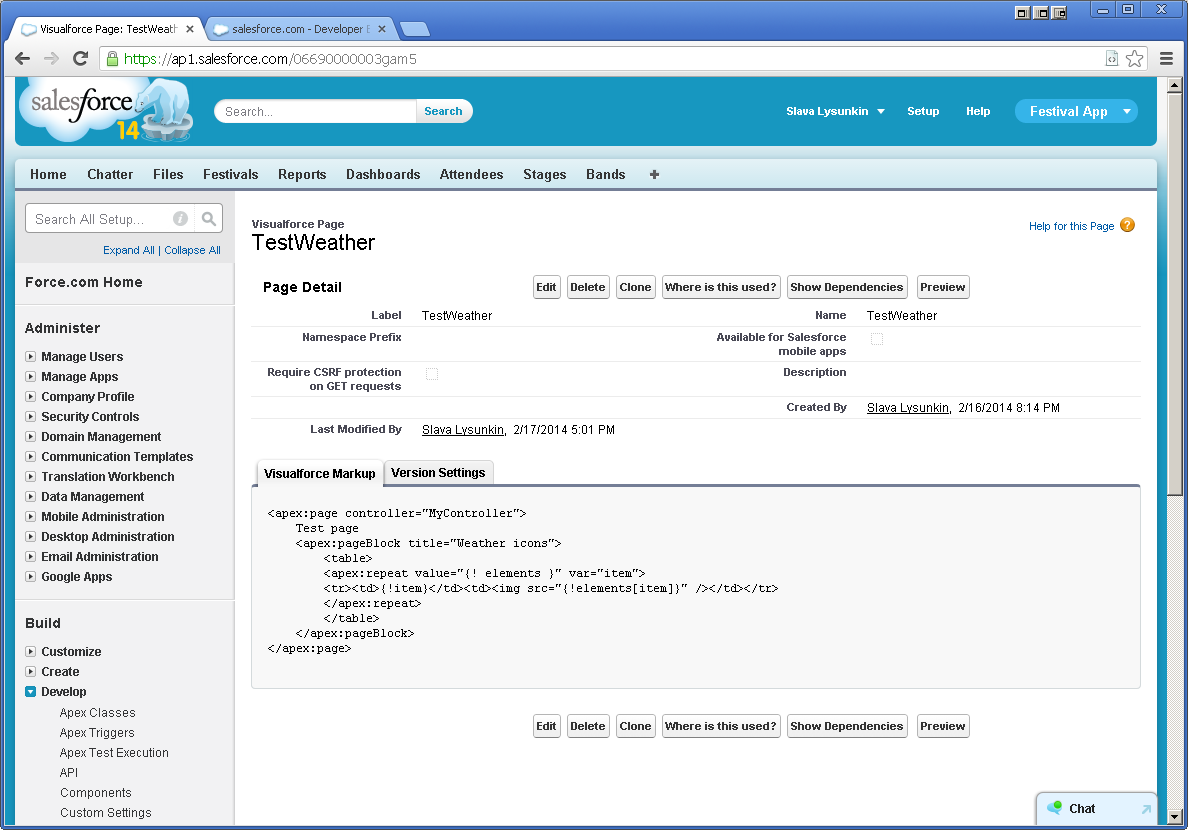The image size is (1188, 830).
Task: Expand Manage Users section
Action: tap(30, 356)
